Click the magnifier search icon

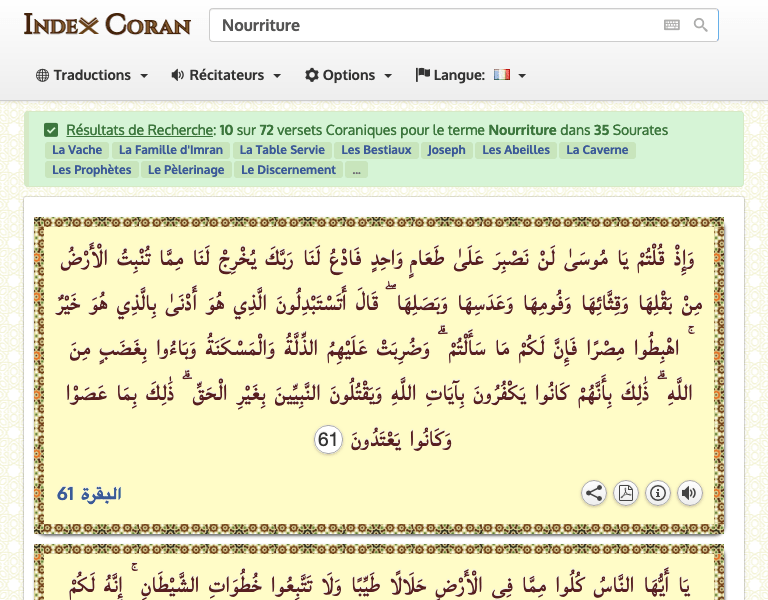[701, 25]
